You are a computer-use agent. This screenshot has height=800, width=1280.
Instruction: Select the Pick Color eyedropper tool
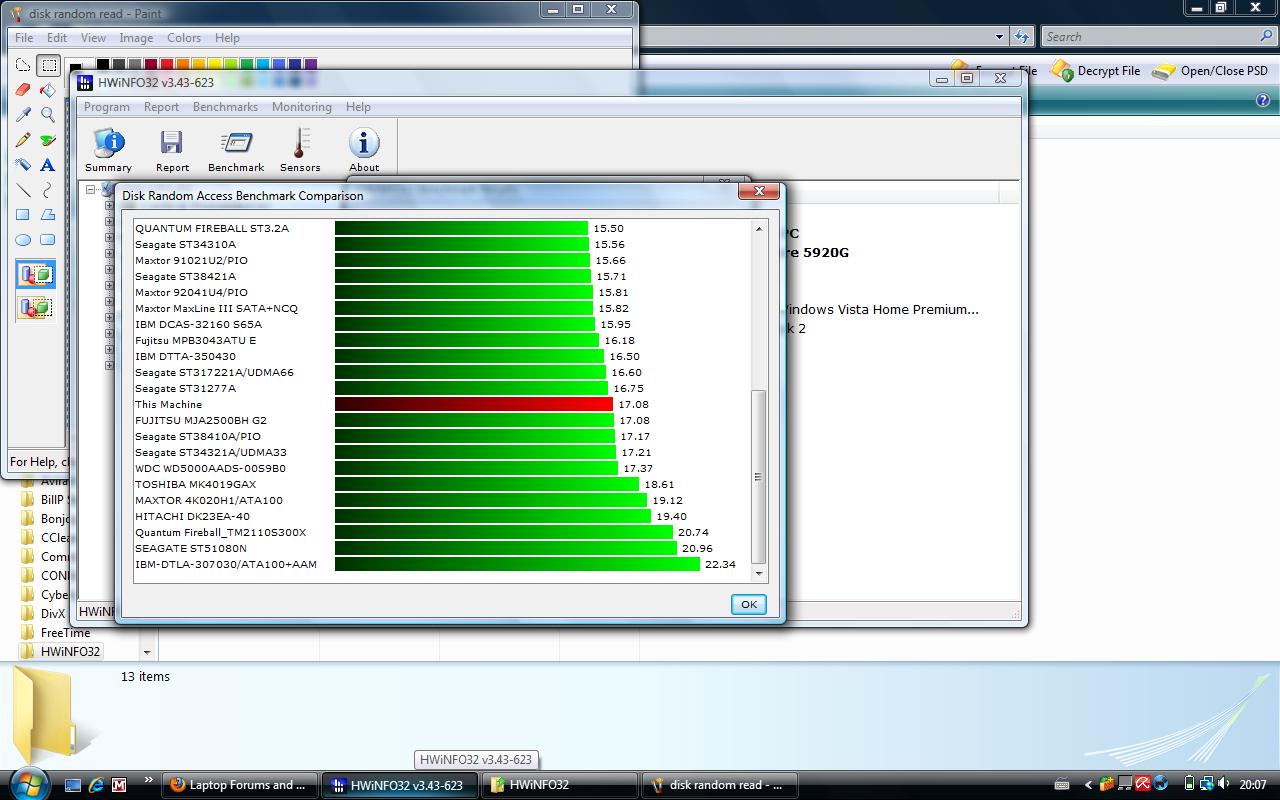[x=23, y=115]
